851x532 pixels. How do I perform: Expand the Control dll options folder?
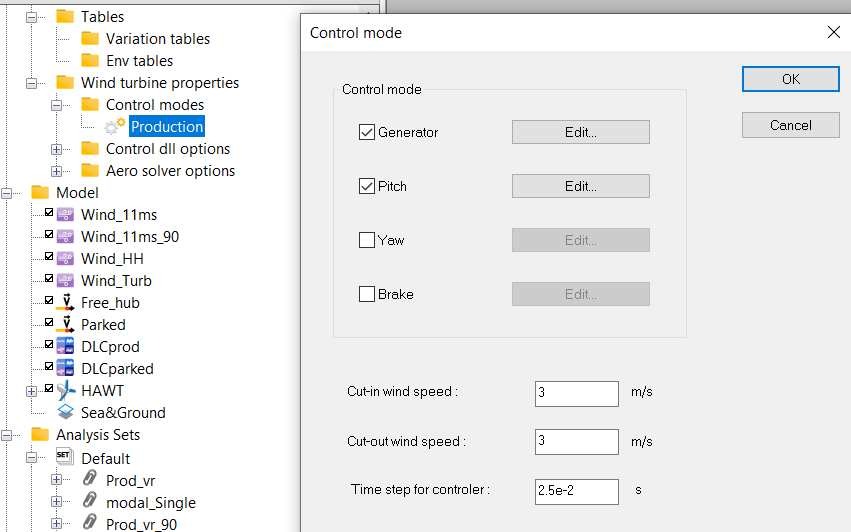coord(57,149)
